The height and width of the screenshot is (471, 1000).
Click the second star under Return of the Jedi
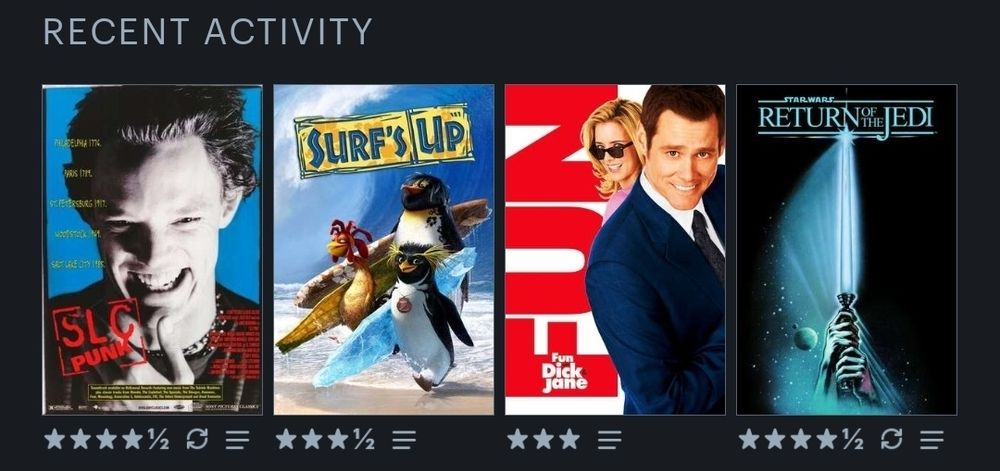coord(775,438)
